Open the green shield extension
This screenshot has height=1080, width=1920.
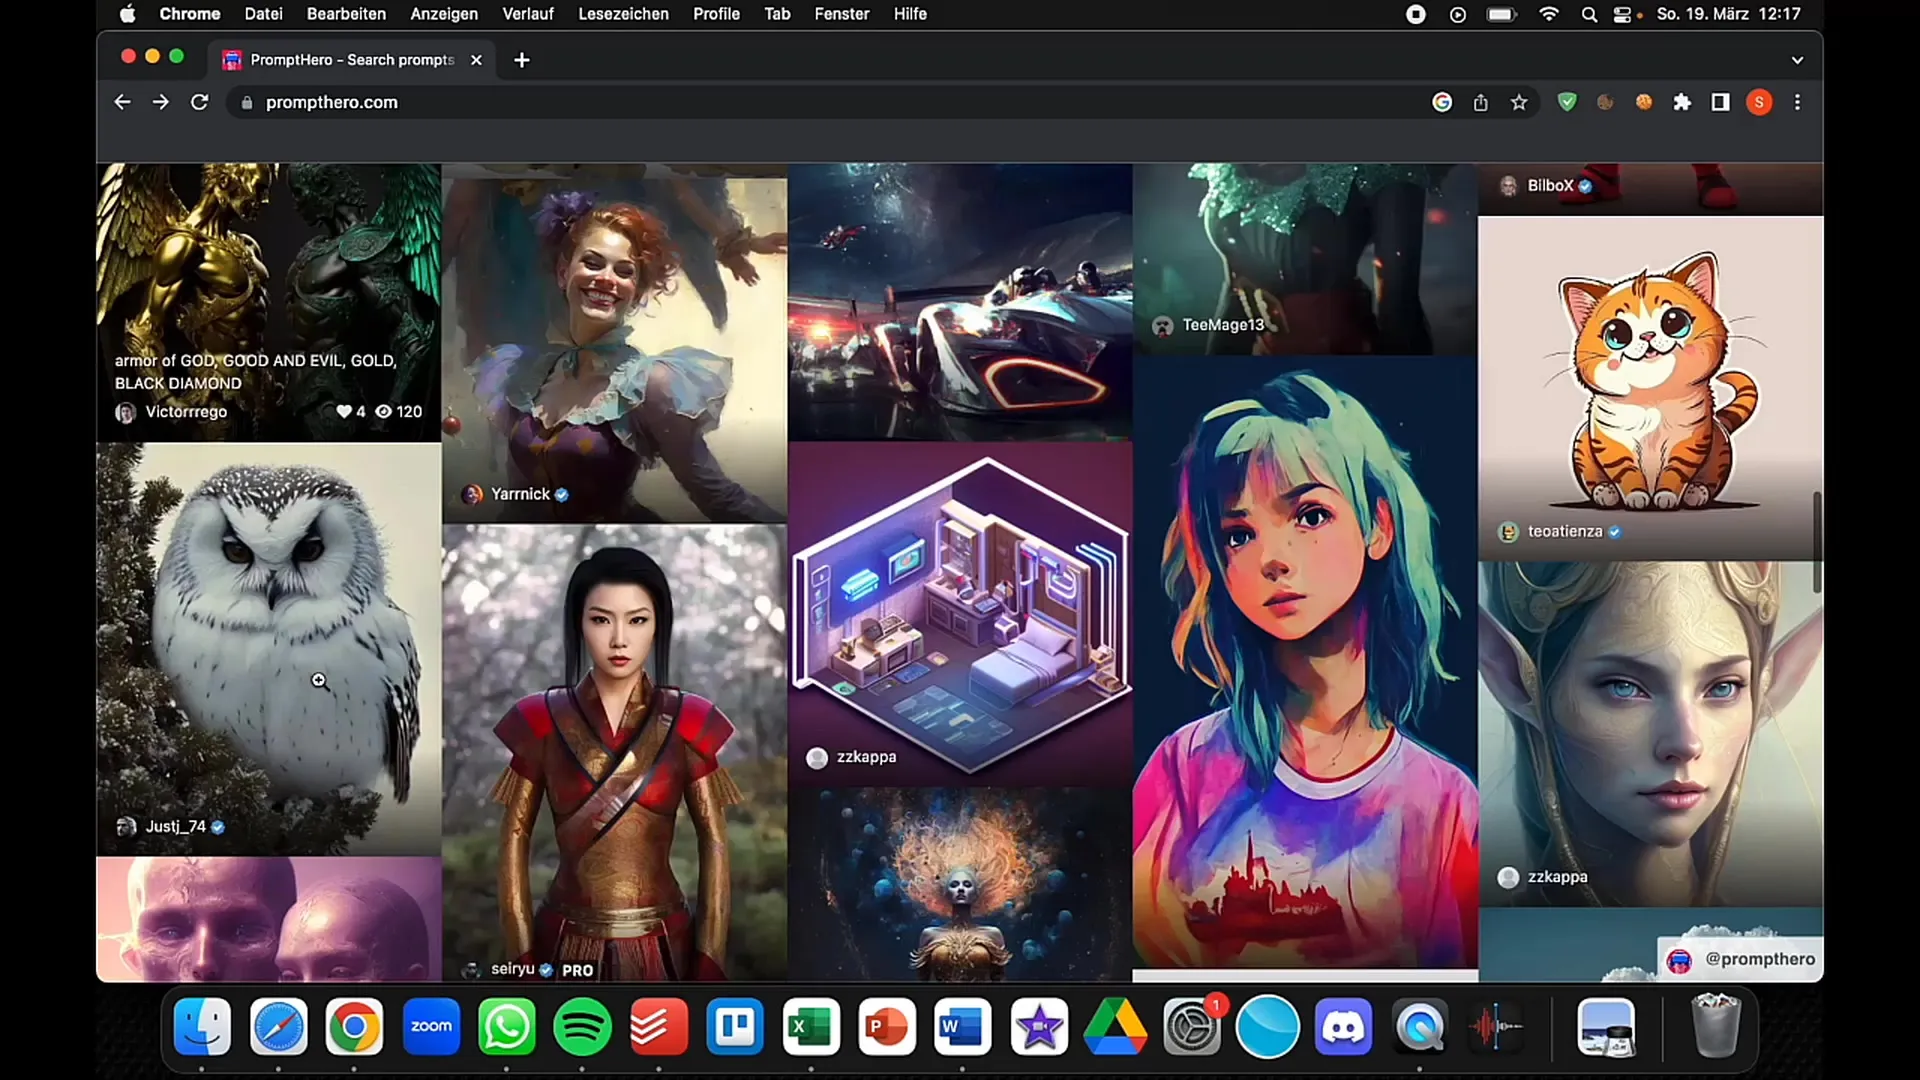point(1567,102)
